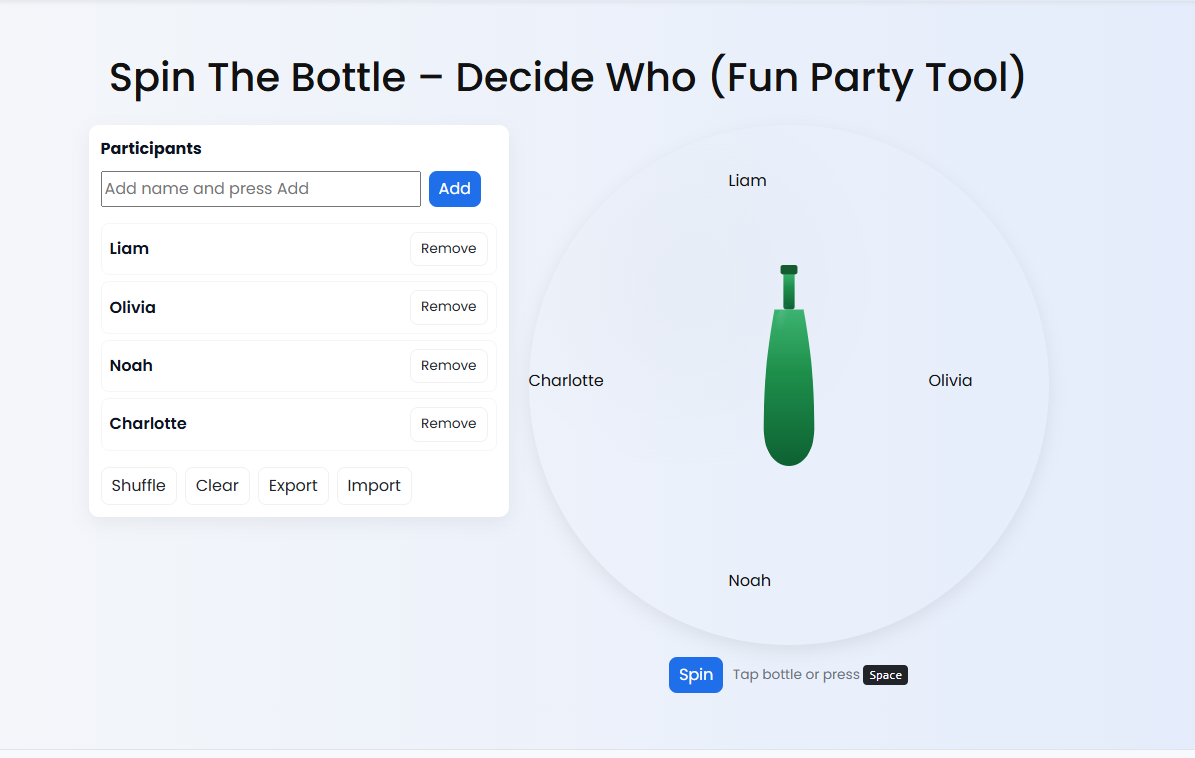The width and height of the screenshot is (1195, 758).
Task: Import a participant list
Action: coord(374,485)
